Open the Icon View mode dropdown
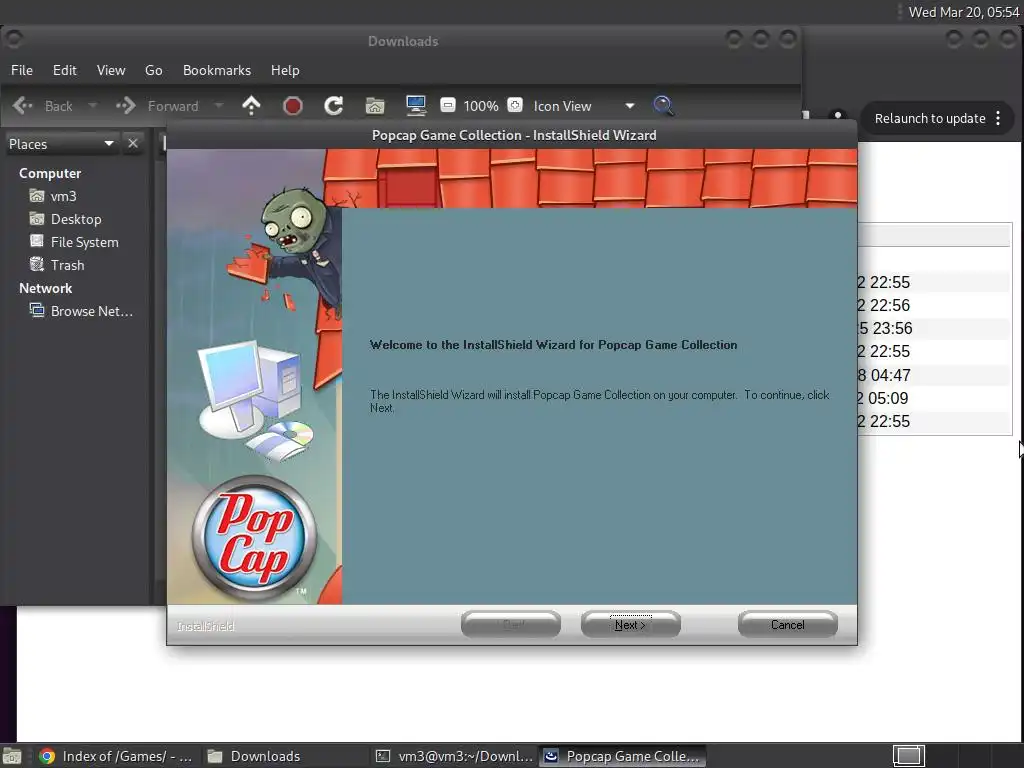 [584, 106]
